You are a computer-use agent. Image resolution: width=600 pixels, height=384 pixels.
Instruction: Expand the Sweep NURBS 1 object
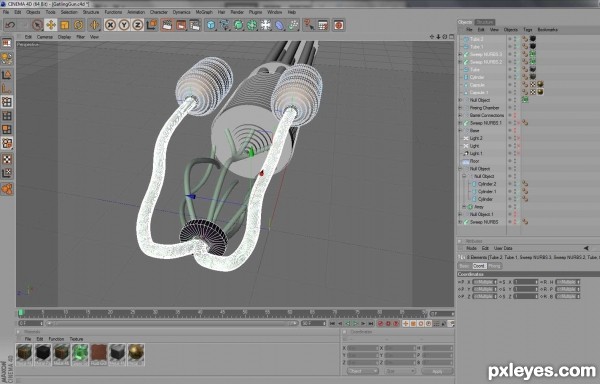pyautogui.click(x=460, y=123)
